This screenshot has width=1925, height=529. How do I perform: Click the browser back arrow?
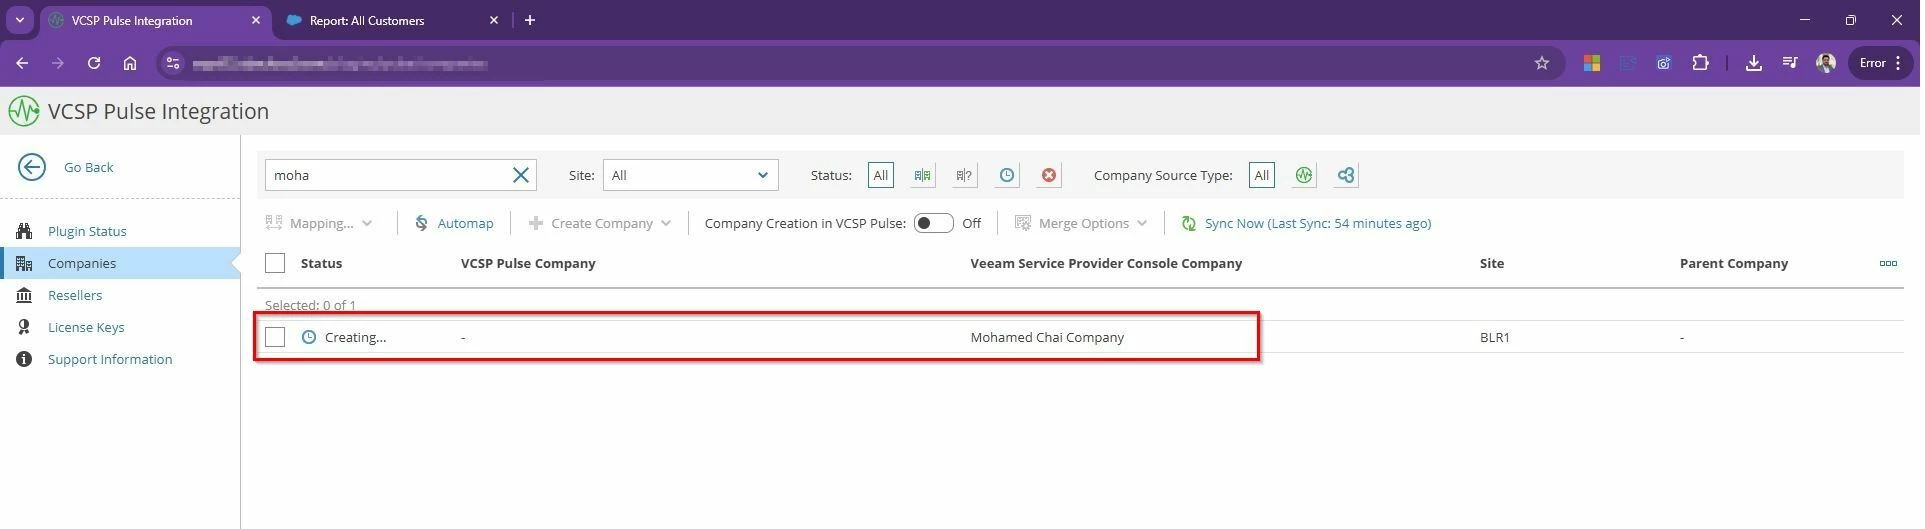[x=22, y=63]
